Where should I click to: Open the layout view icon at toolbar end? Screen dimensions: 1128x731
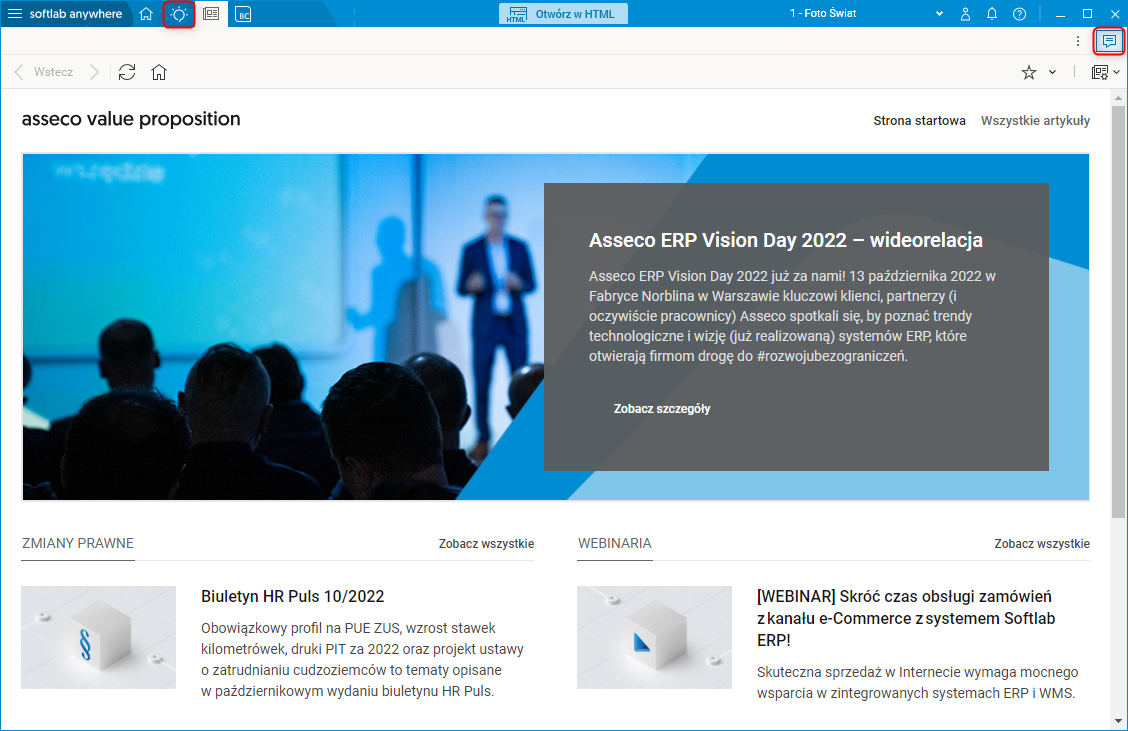[1100, 72]
